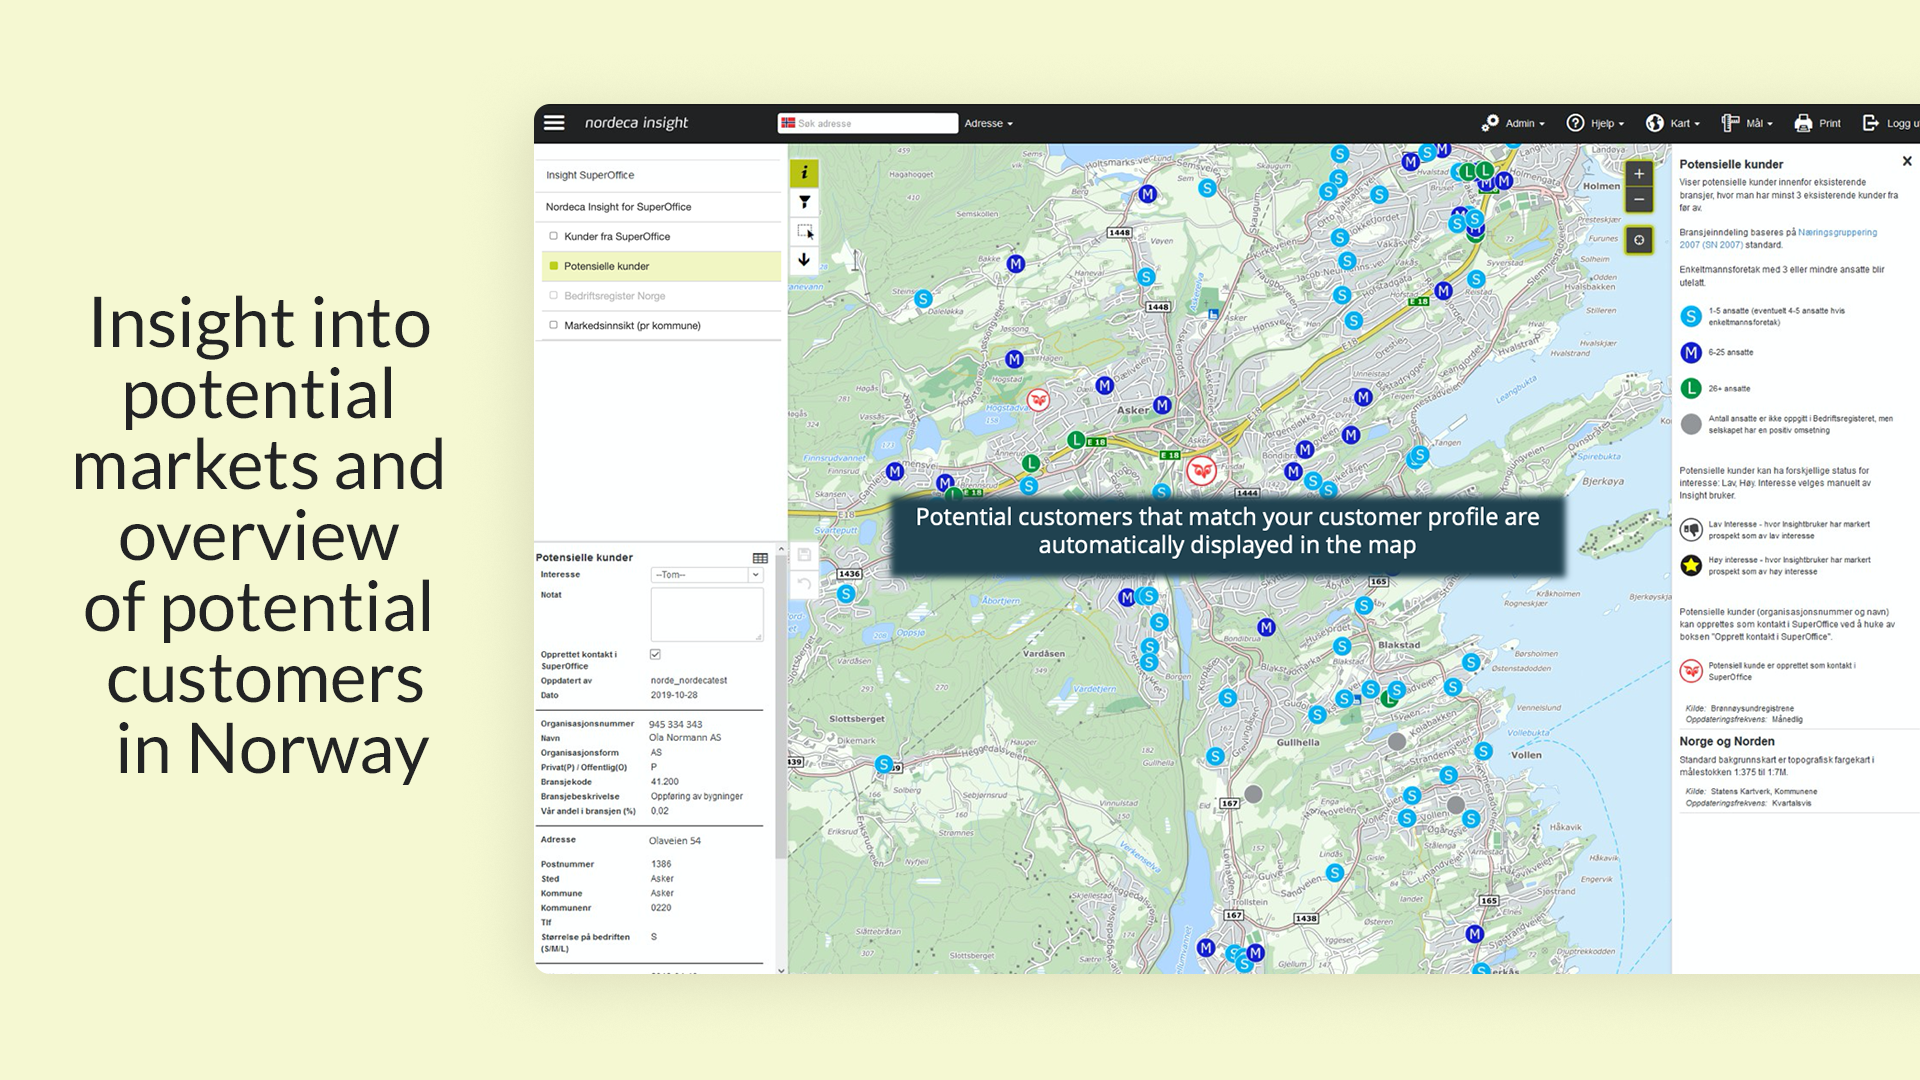Close the Potensielle kunder legend panel

point(1907,161)
